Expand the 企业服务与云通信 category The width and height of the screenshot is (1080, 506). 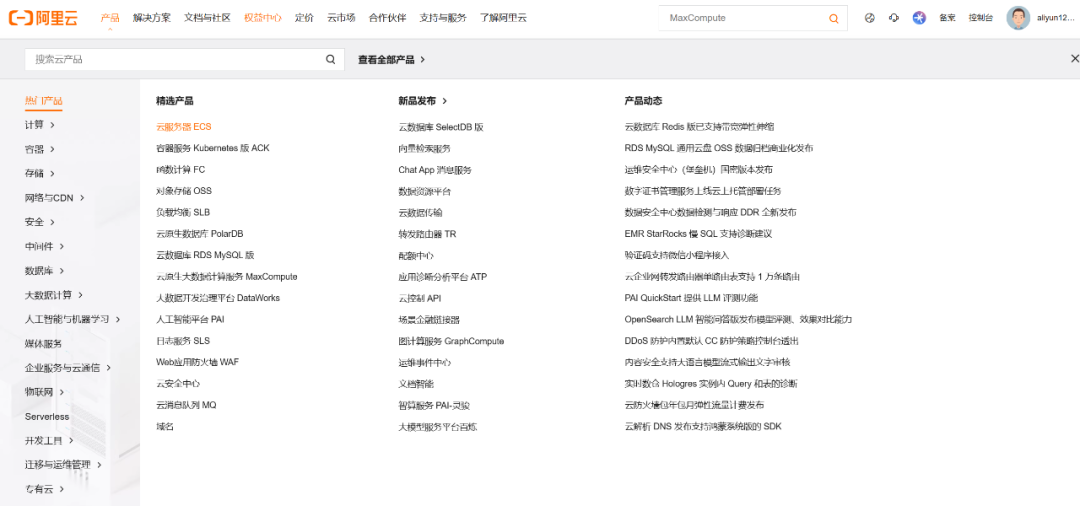click(x=68, y=368)
